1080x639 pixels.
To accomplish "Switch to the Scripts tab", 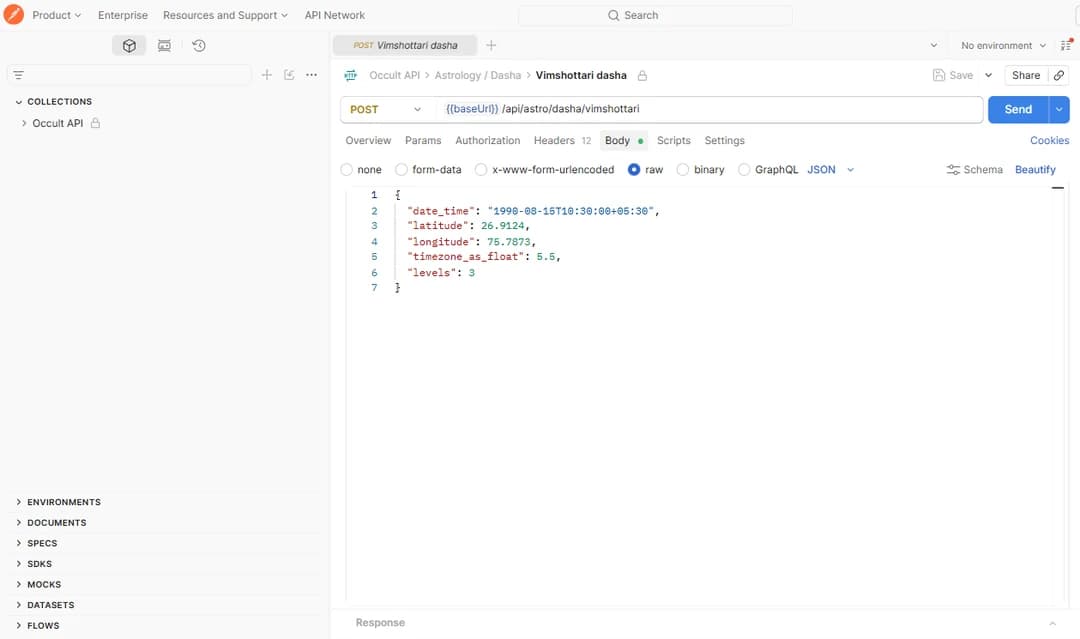I will click(674, 140).
